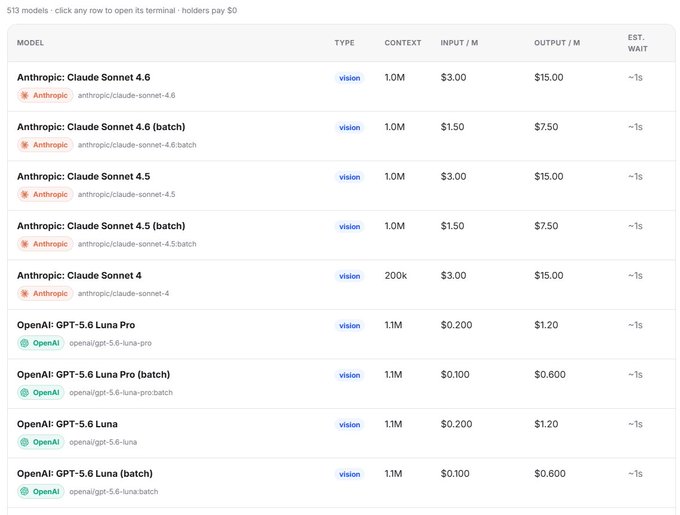Click model ID anthropic/claude-sonnet-4
This screenshot has width=680, height=515.
(x=124, y=293)
